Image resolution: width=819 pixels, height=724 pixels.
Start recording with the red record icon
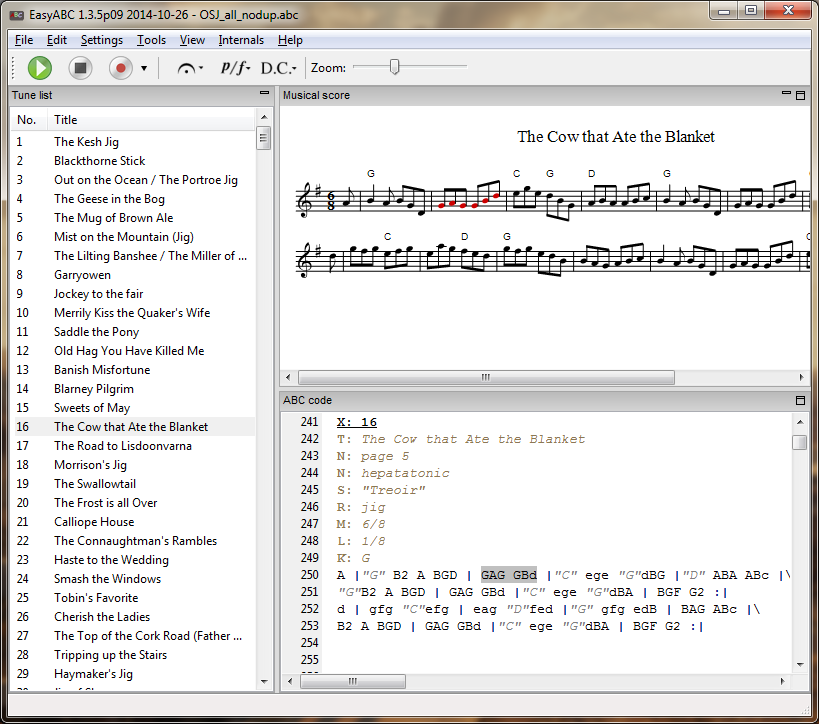click(x=122, y=68)
